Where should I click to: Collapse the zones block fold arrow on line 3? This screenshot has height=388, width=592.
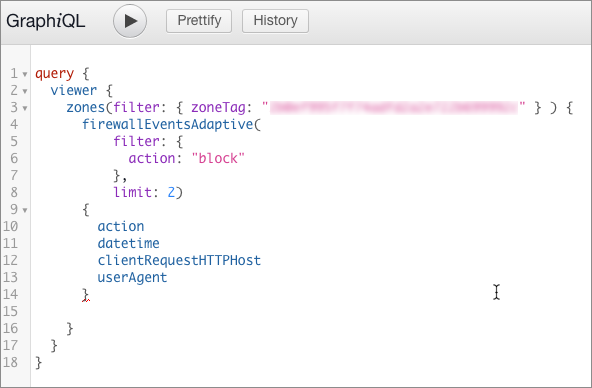click(25, 108)
